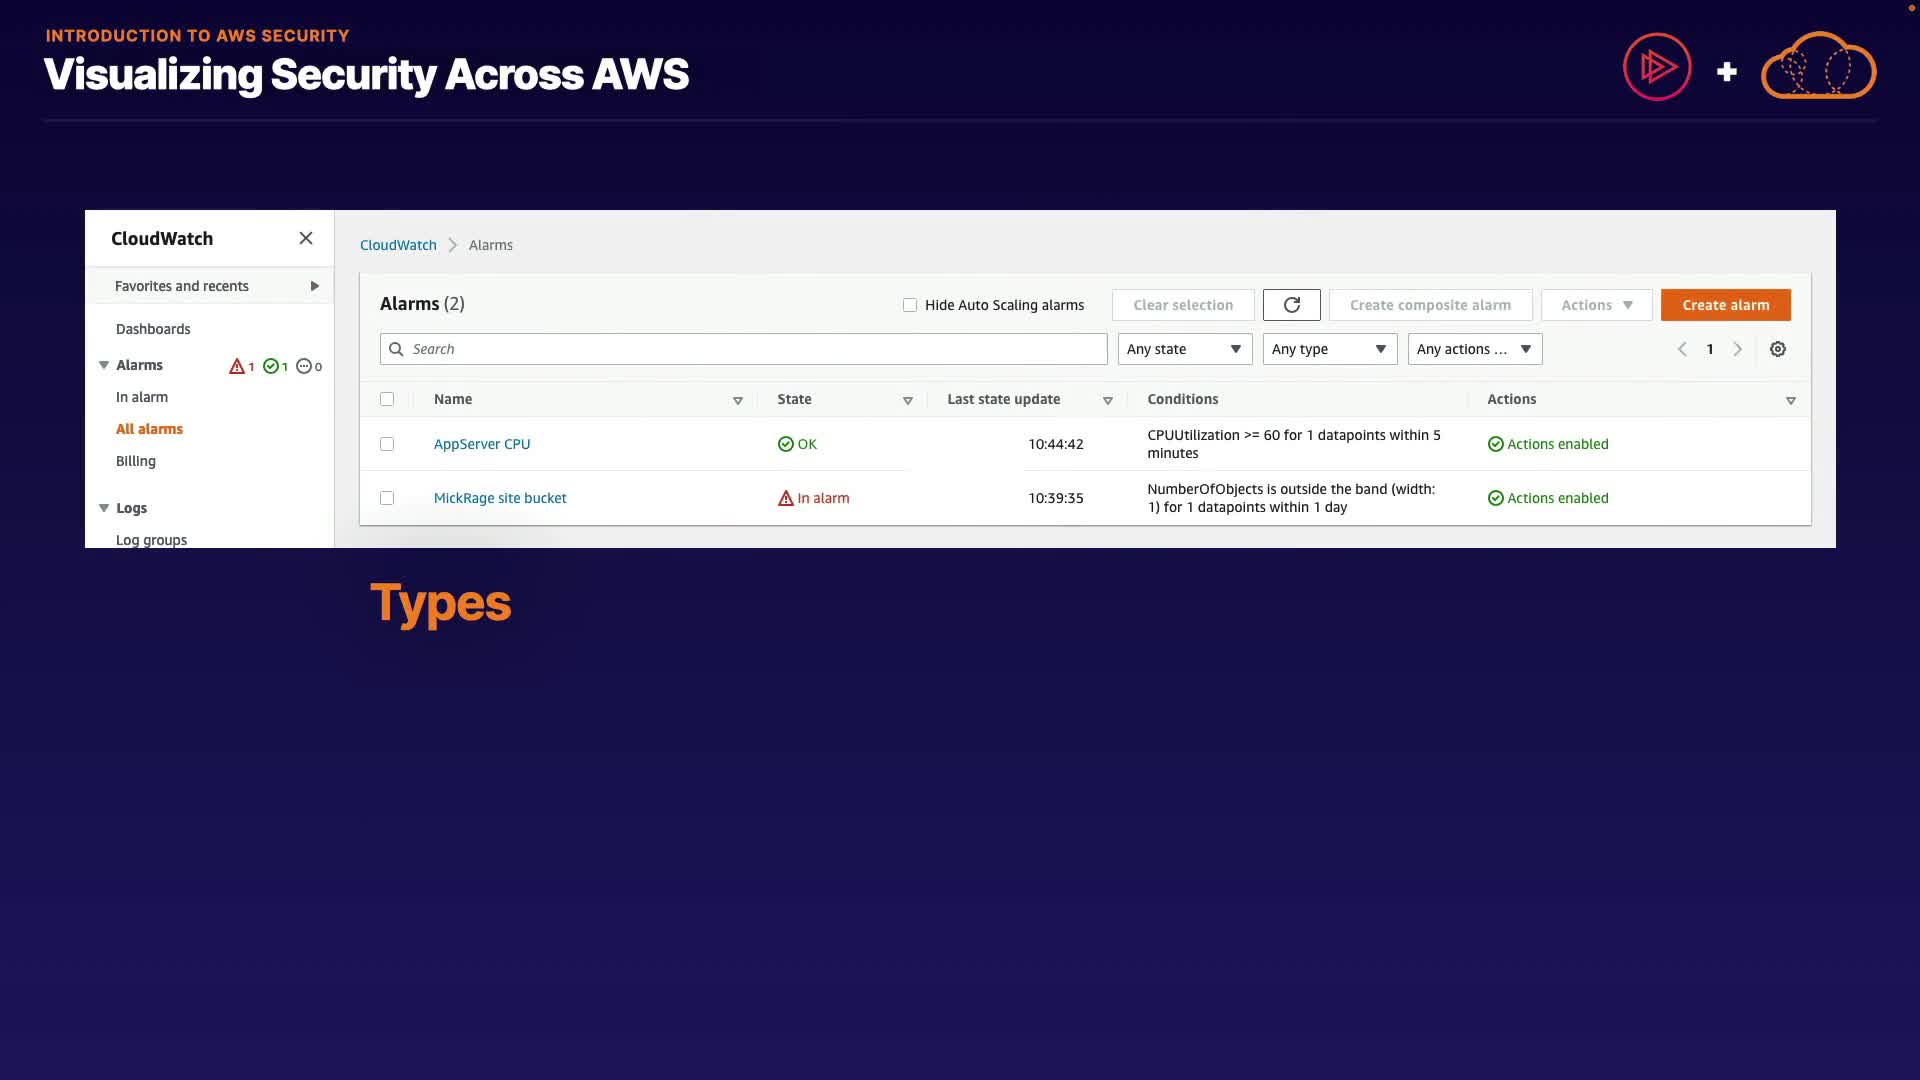
Task: Check the MickRage site bucket row
Action: [387, 498]
